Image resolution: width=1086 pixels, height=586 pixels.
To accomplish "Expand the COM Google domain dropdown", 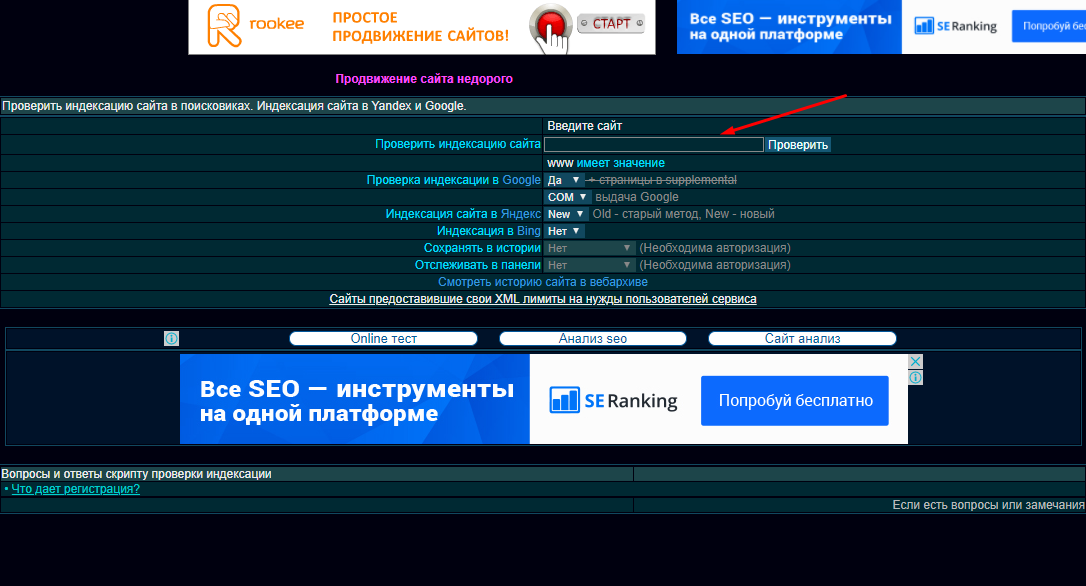I will tap(567, 197).
